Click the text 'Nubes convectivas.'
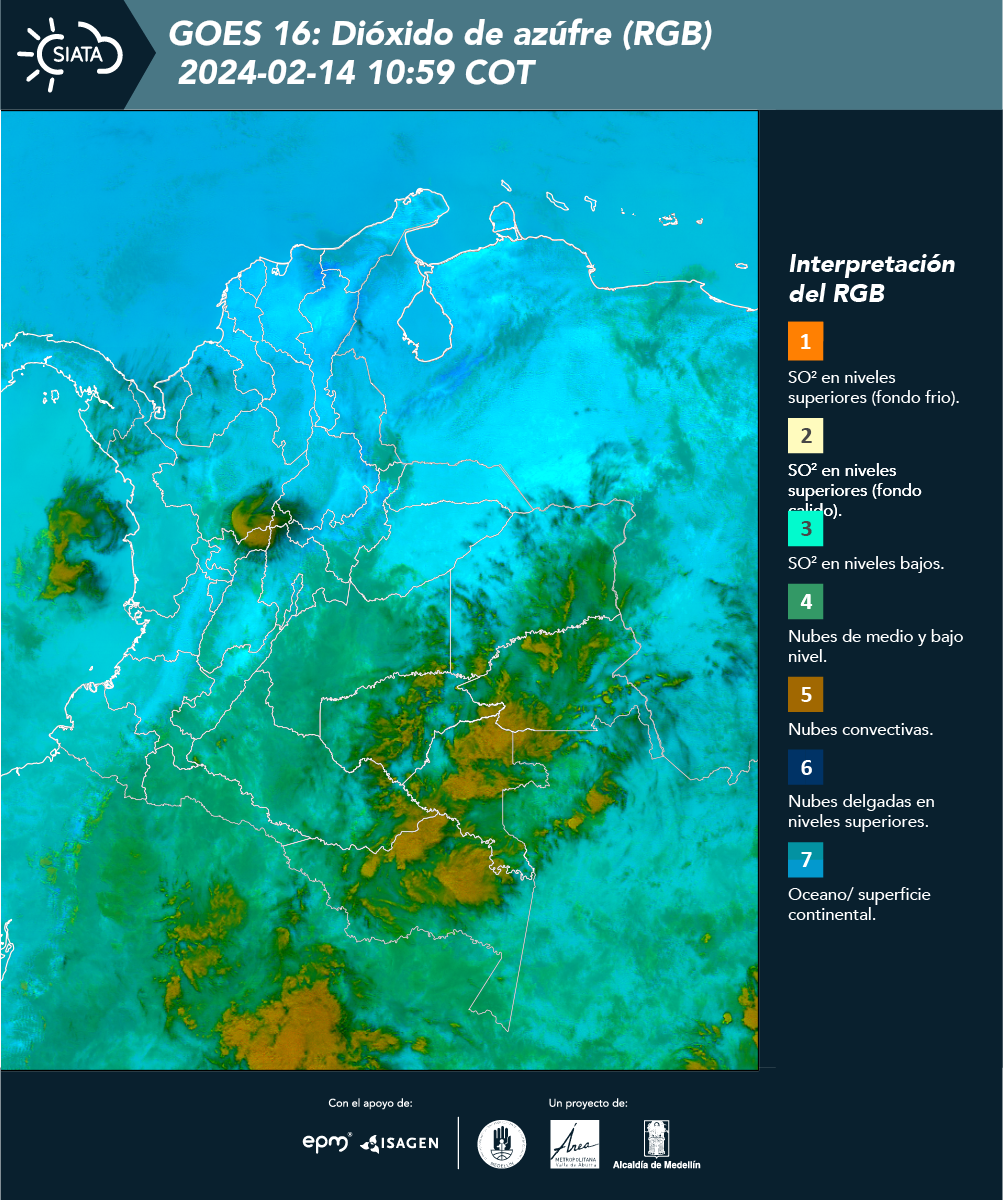The height and width of the screenshot is (1200, 1003). pos(861,729)
